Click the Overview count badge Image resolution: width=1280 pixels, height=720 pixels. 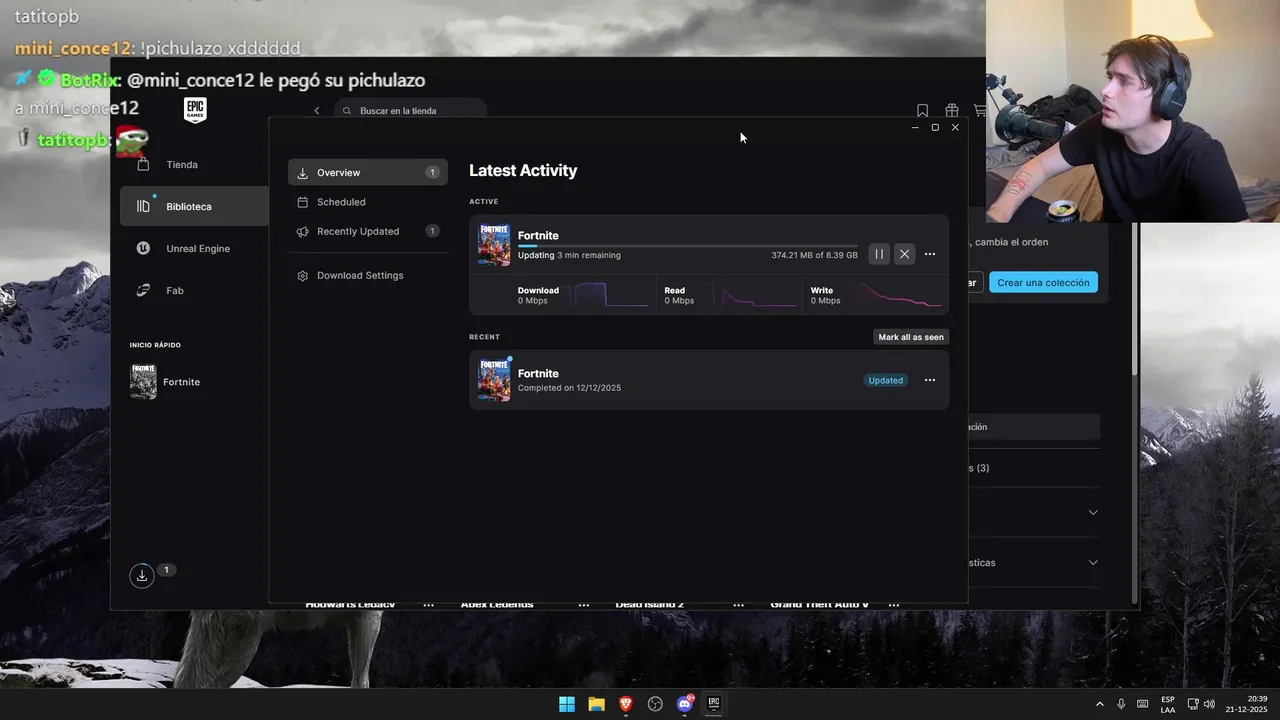[x=432, y=172]
